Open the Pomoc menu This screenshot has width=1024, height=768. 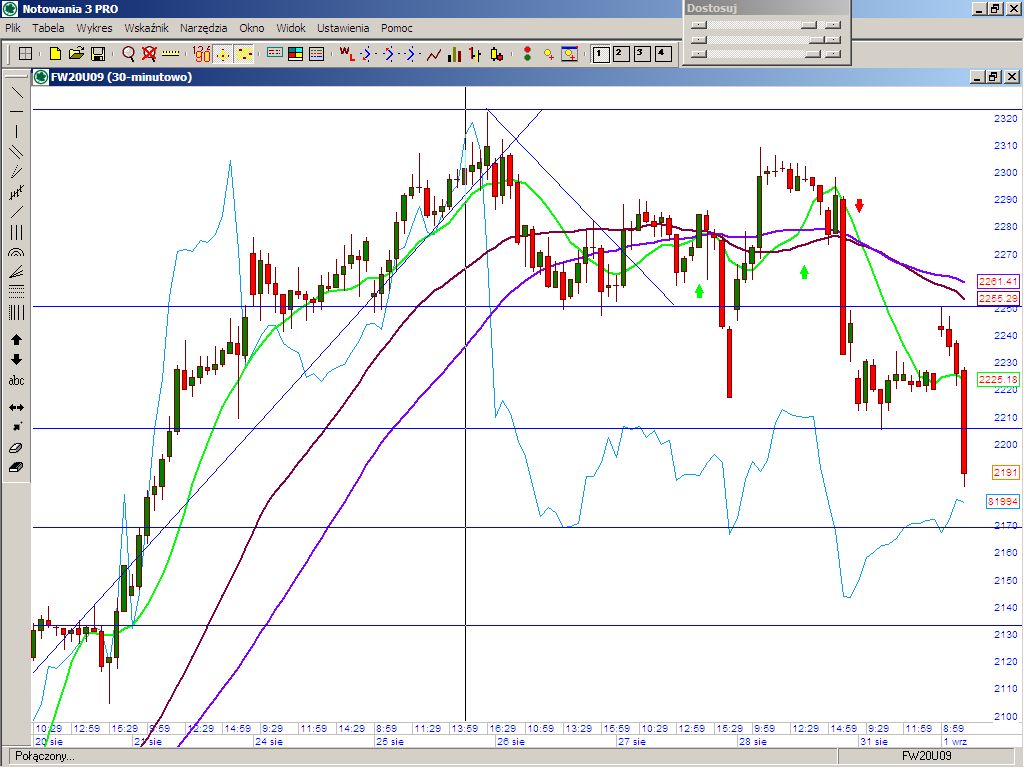(396, 28)
